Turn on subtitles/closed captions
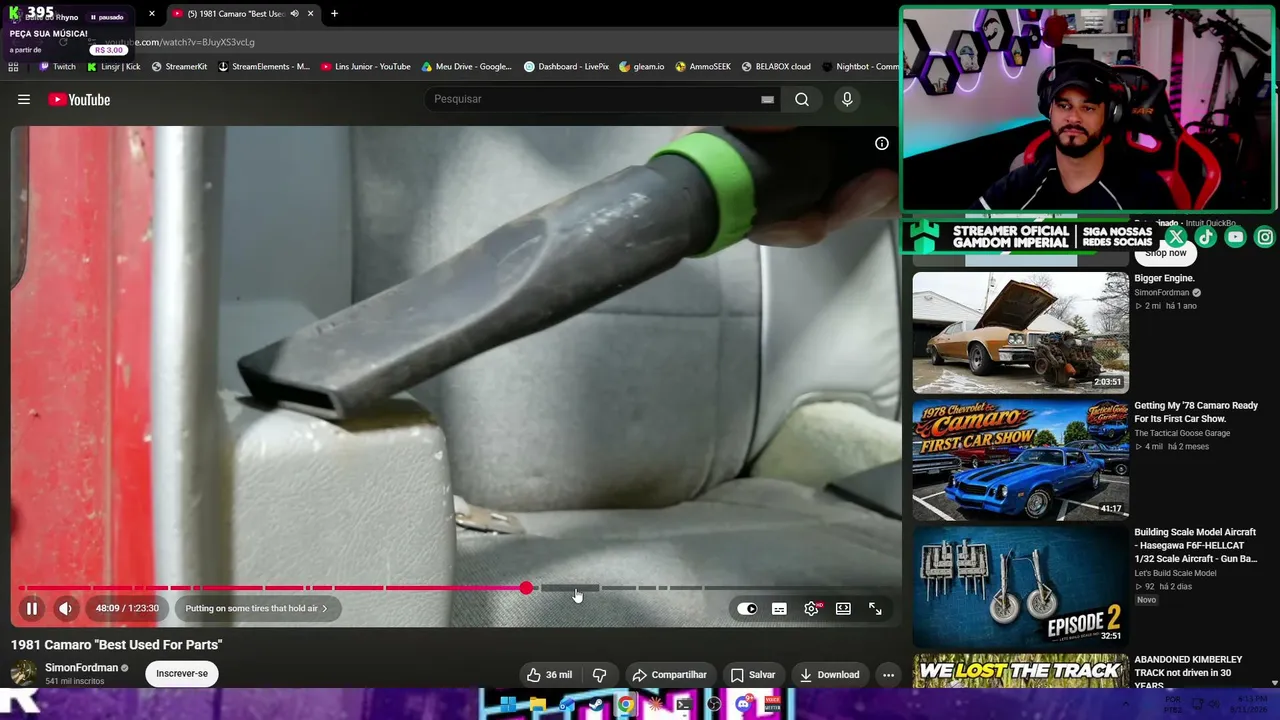Screen dimensions: 1280x720 (x=779, y=608)
